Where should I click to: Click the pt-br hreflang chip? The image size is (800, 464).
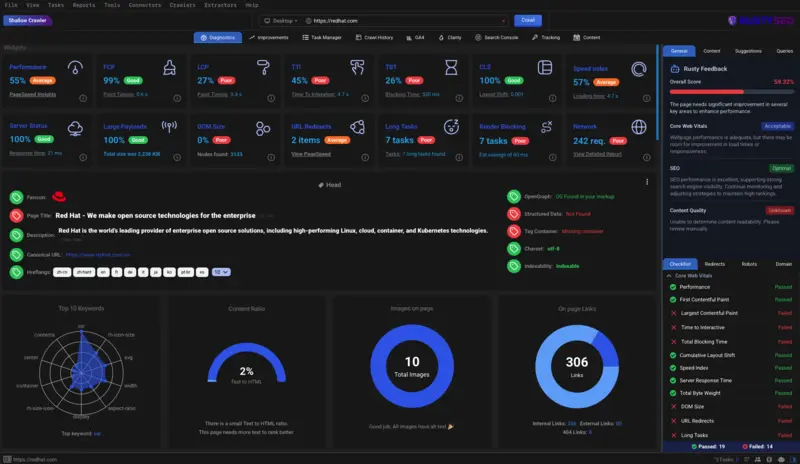click(x=185, y=272)
